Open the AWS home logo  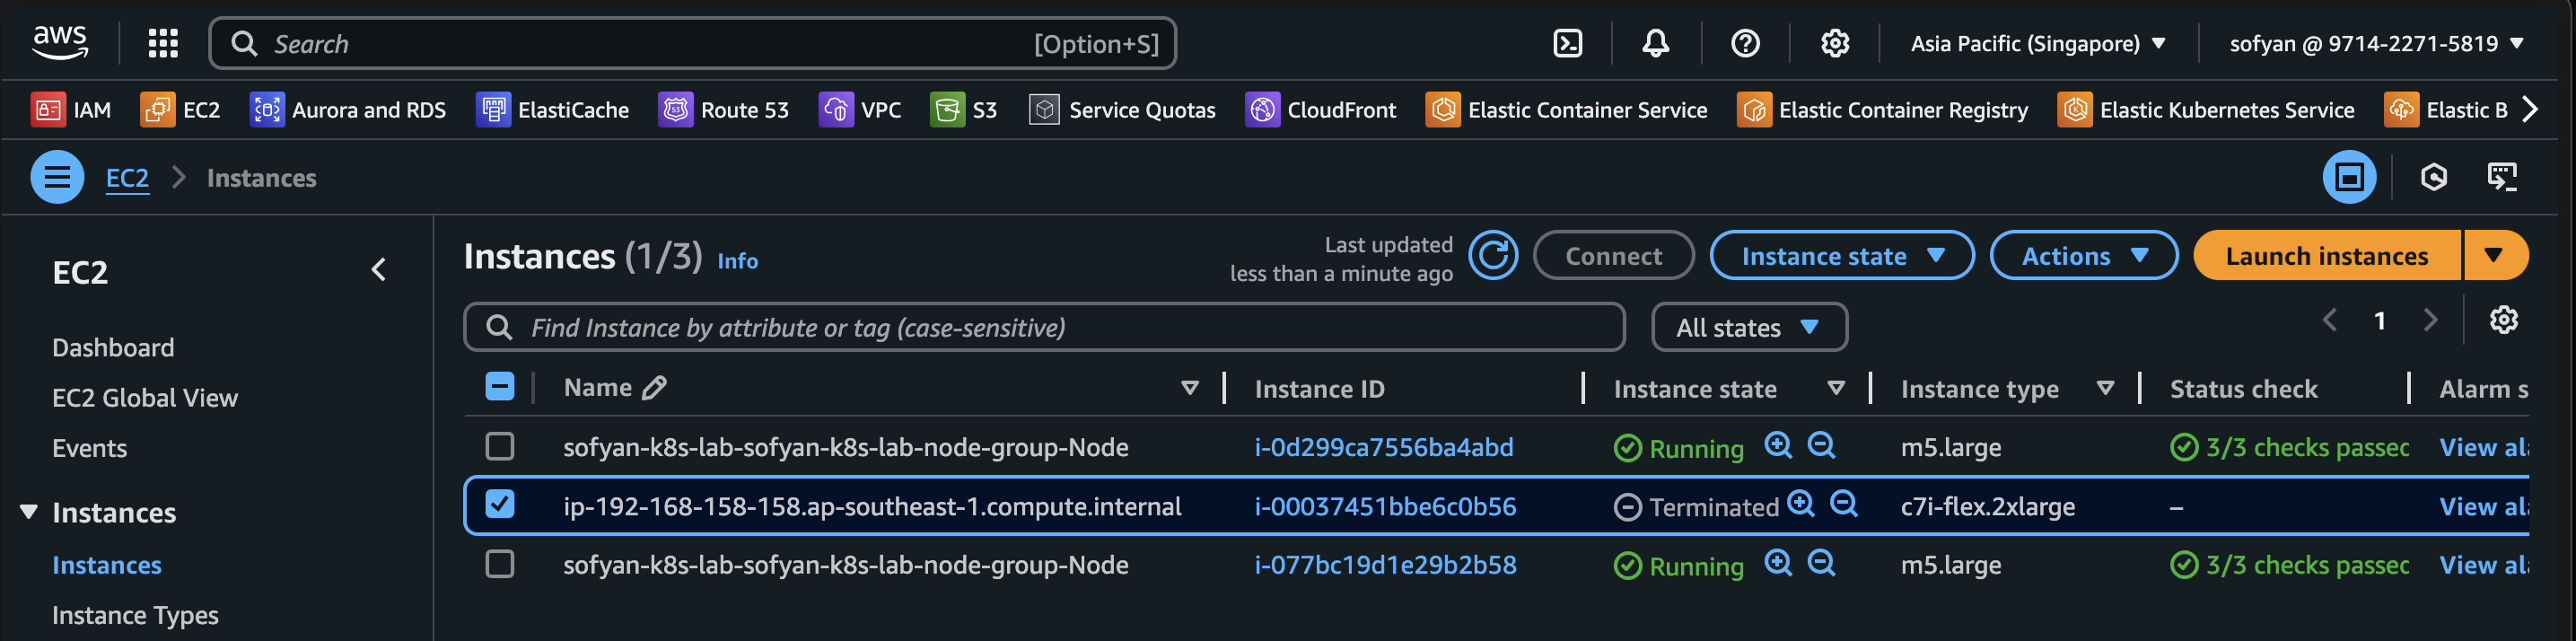[60, 43]
